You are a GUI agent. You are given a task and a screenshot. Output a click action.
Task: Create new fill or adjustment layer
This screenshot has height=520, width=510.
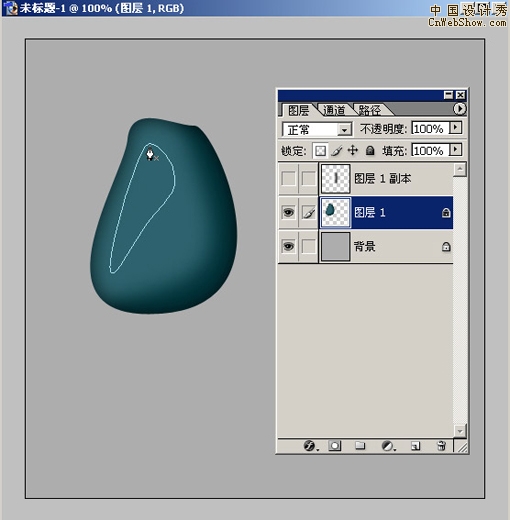[388, 446]
